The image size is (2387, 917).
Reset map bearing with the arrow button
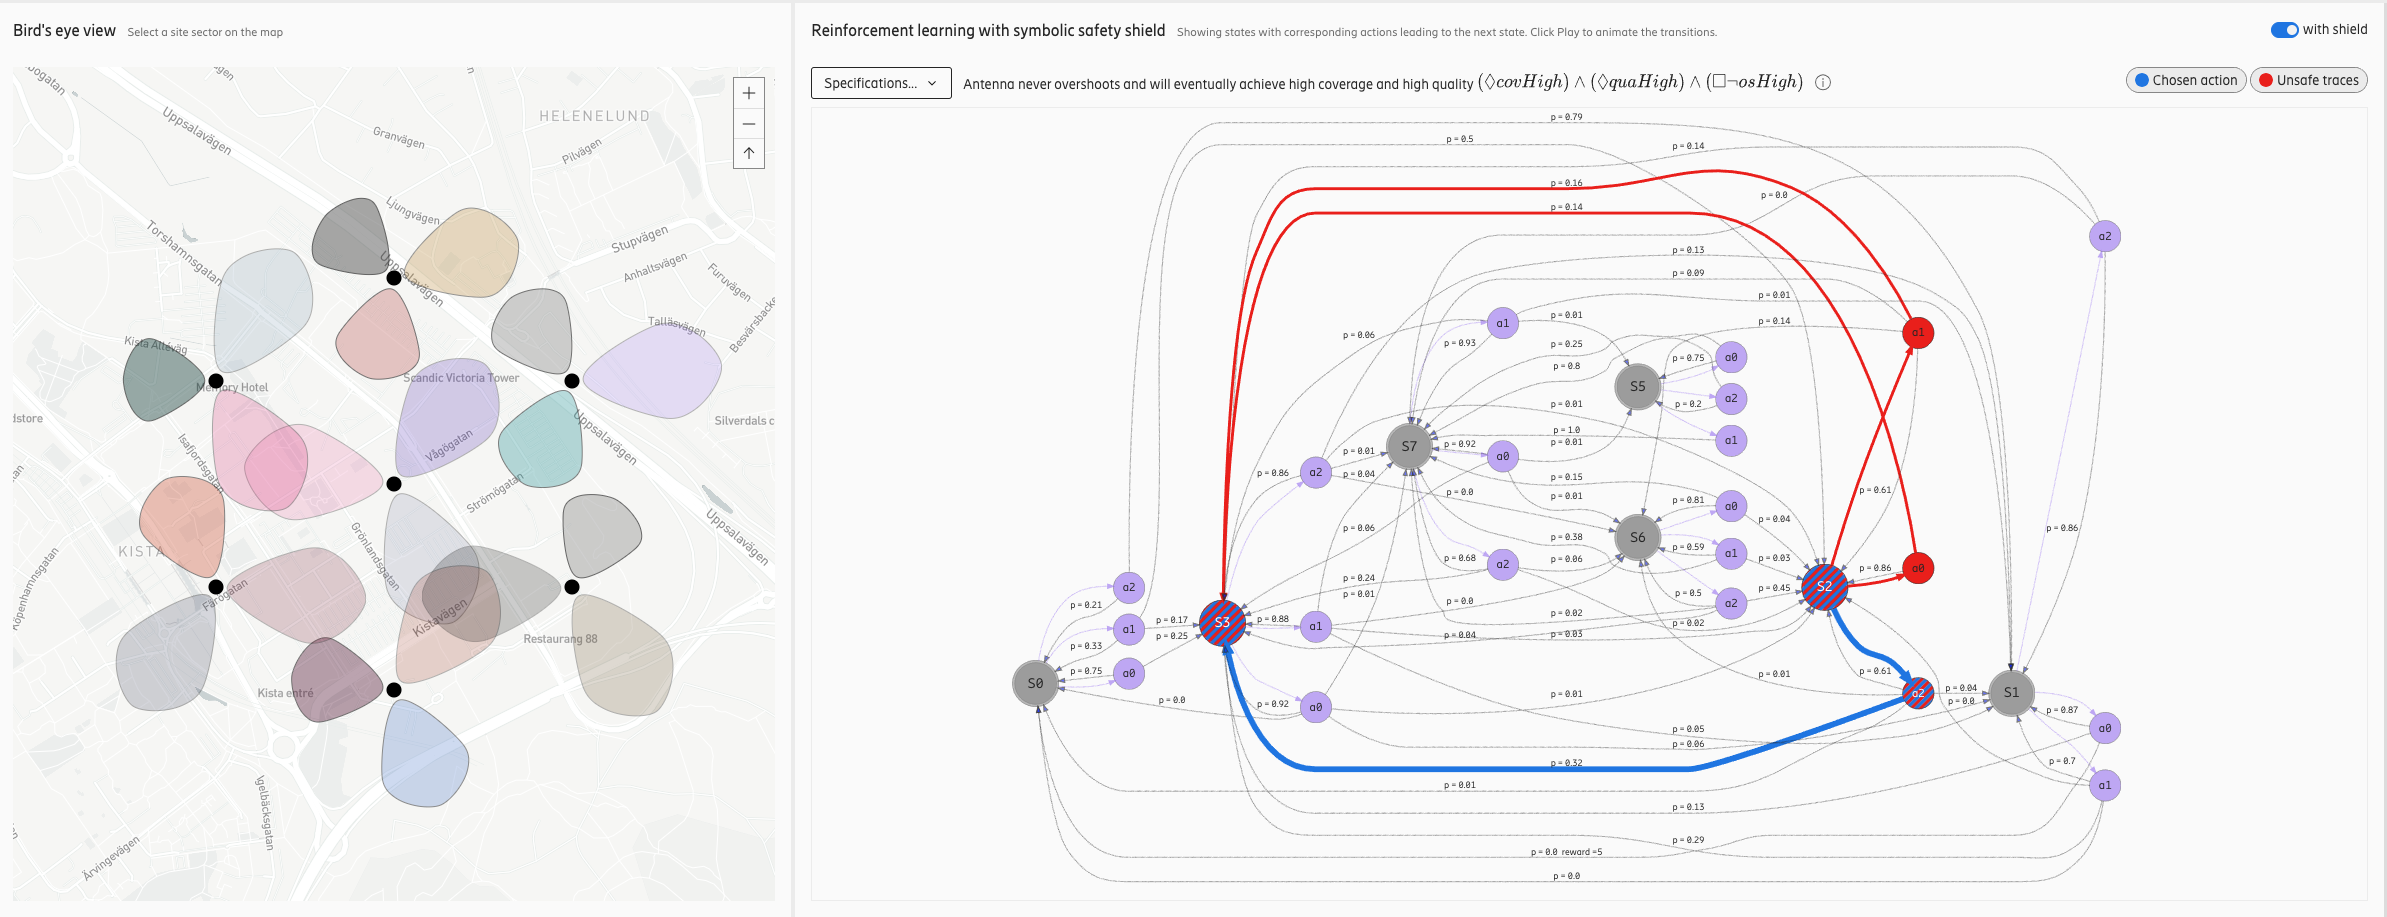point(749,153)
